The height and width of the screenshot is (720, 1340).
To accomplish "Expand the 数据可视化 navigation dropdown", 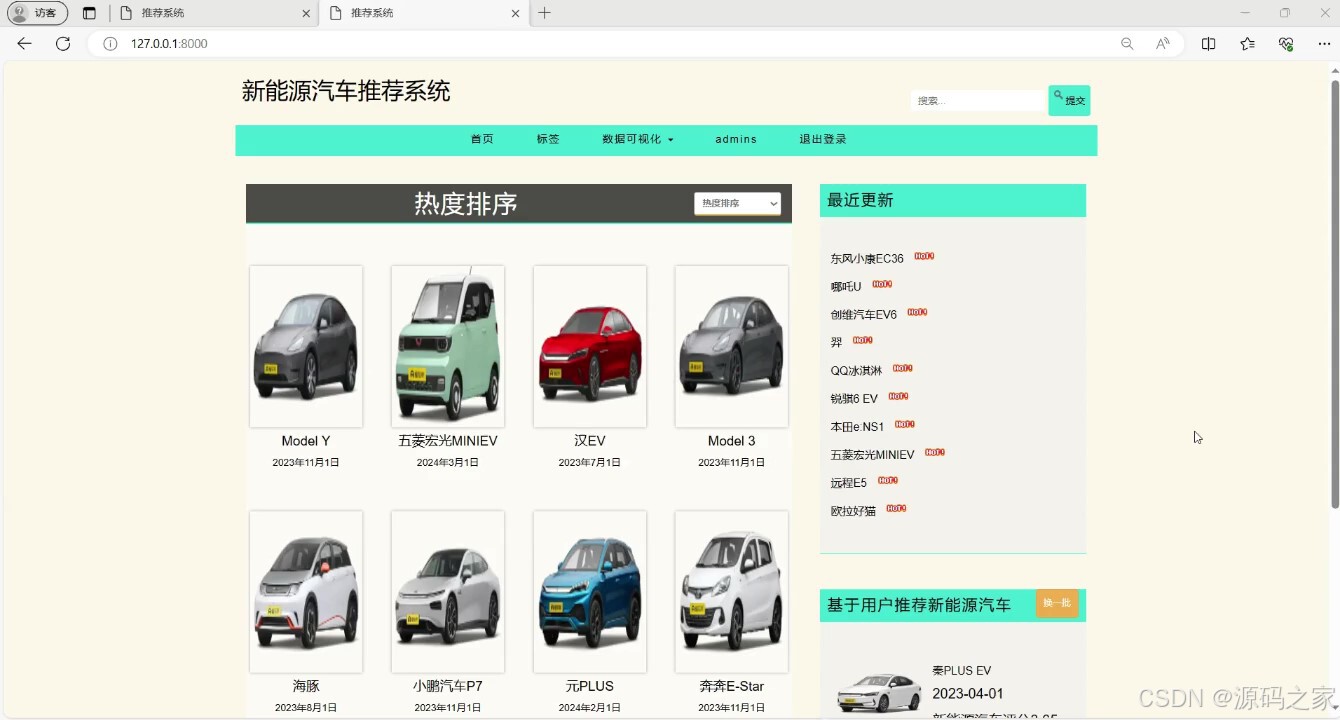I will pyautogui.click(x=638, y=139).
